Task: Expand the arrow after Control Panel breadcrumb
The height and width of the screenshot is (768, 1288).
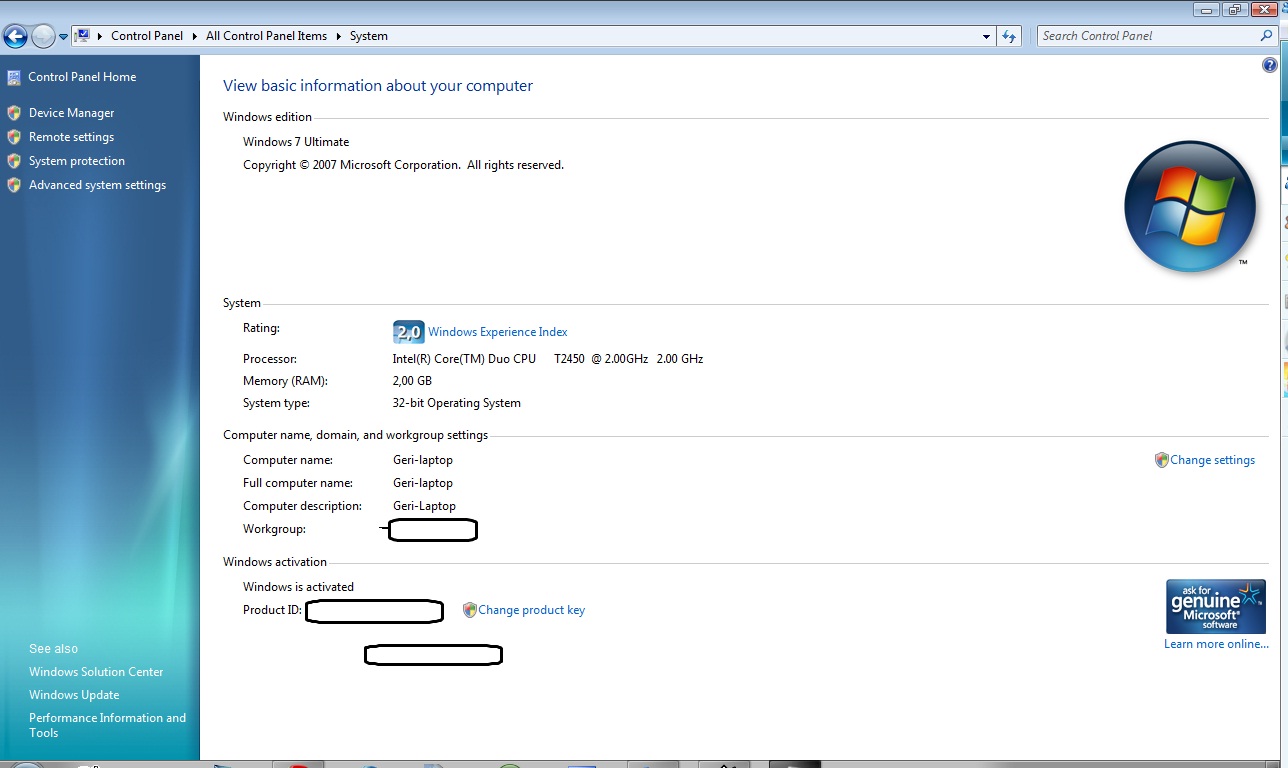Action: pos(194,36)
